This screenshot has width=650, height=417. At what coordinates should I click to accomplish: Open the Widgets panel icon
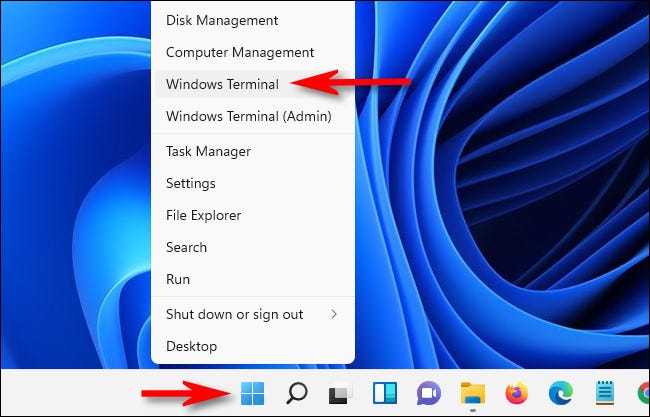(385, 393)
